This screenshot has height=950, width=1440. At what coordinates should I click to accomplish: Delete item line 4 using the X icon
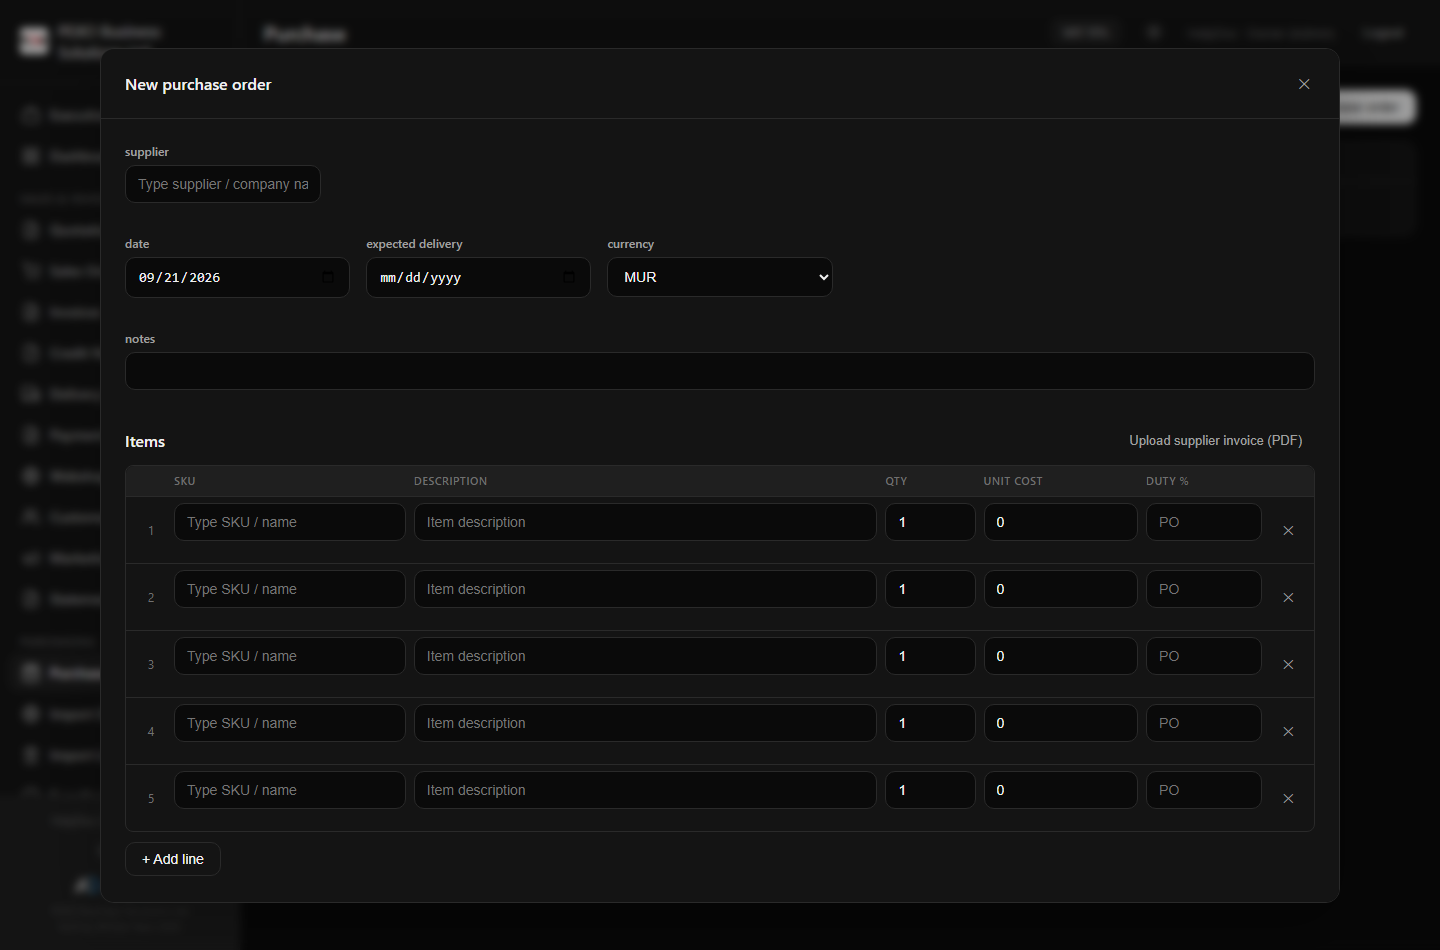tap(1288, 732)
